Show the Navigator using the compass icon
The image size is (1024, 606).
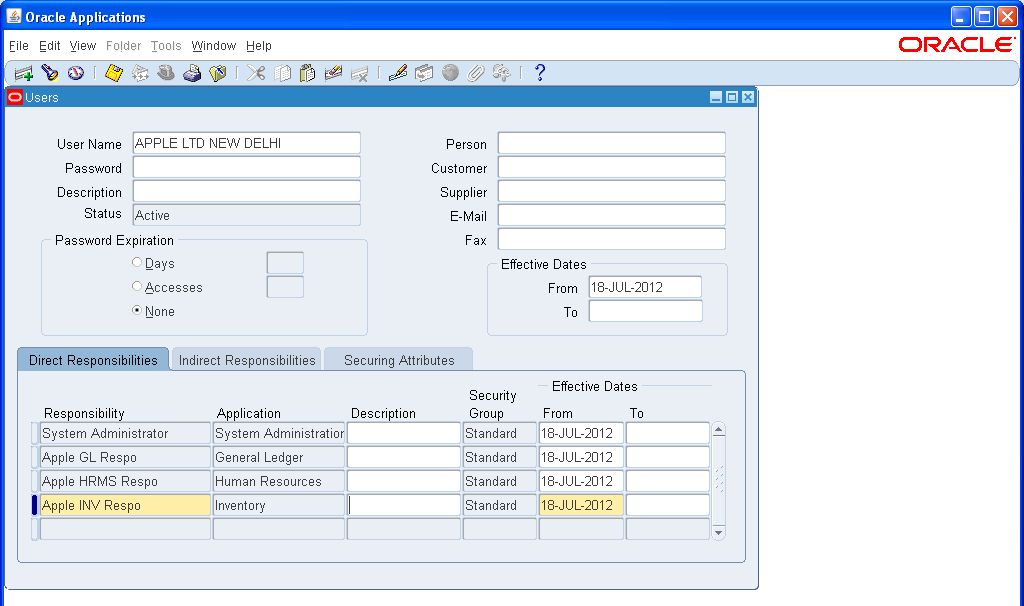click(76, 72)
